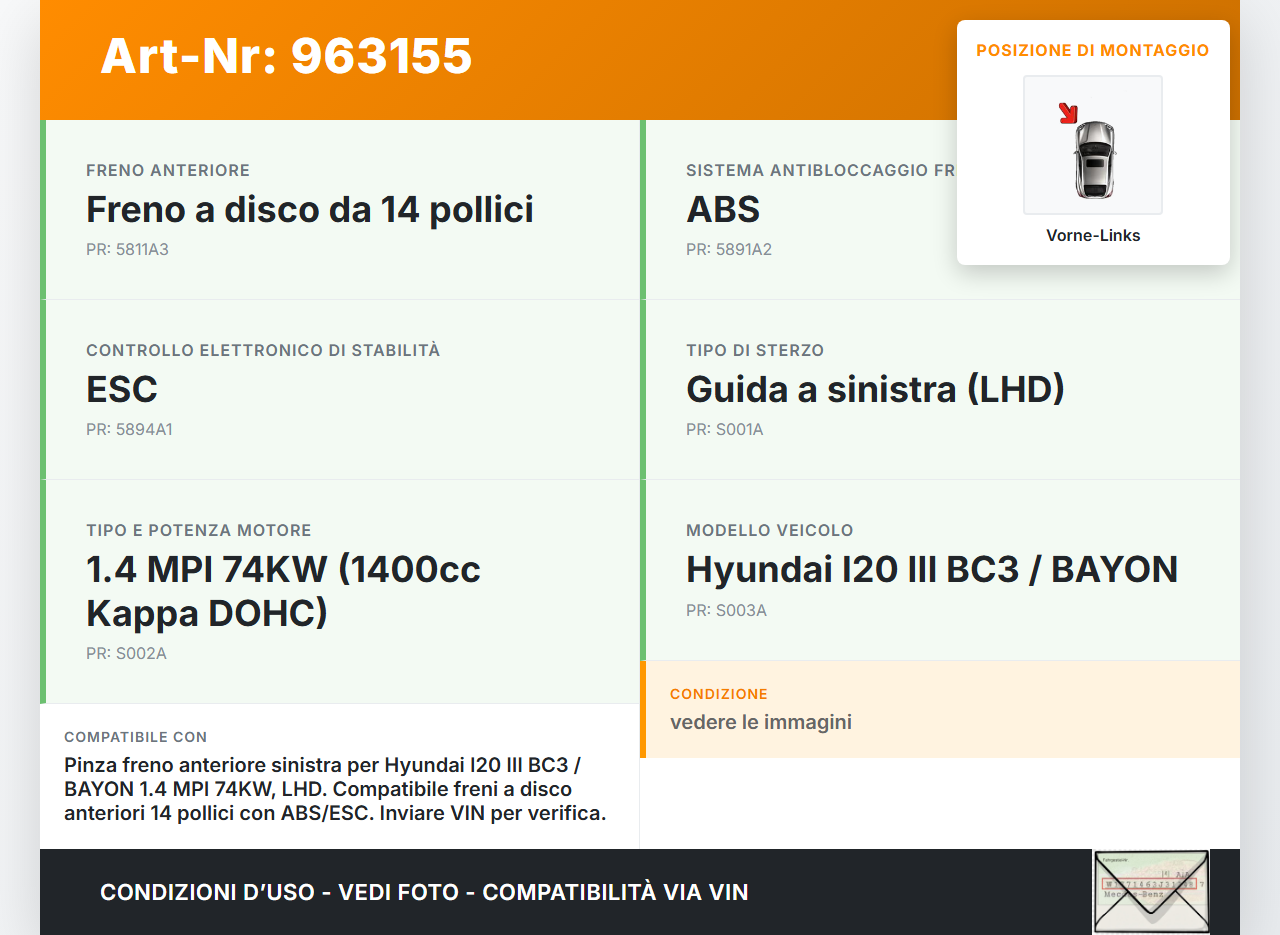The height and width of the screenshot is (935, 1280).
Task: Click the COMPATIBILE CON label
Action: pos(136,737)
